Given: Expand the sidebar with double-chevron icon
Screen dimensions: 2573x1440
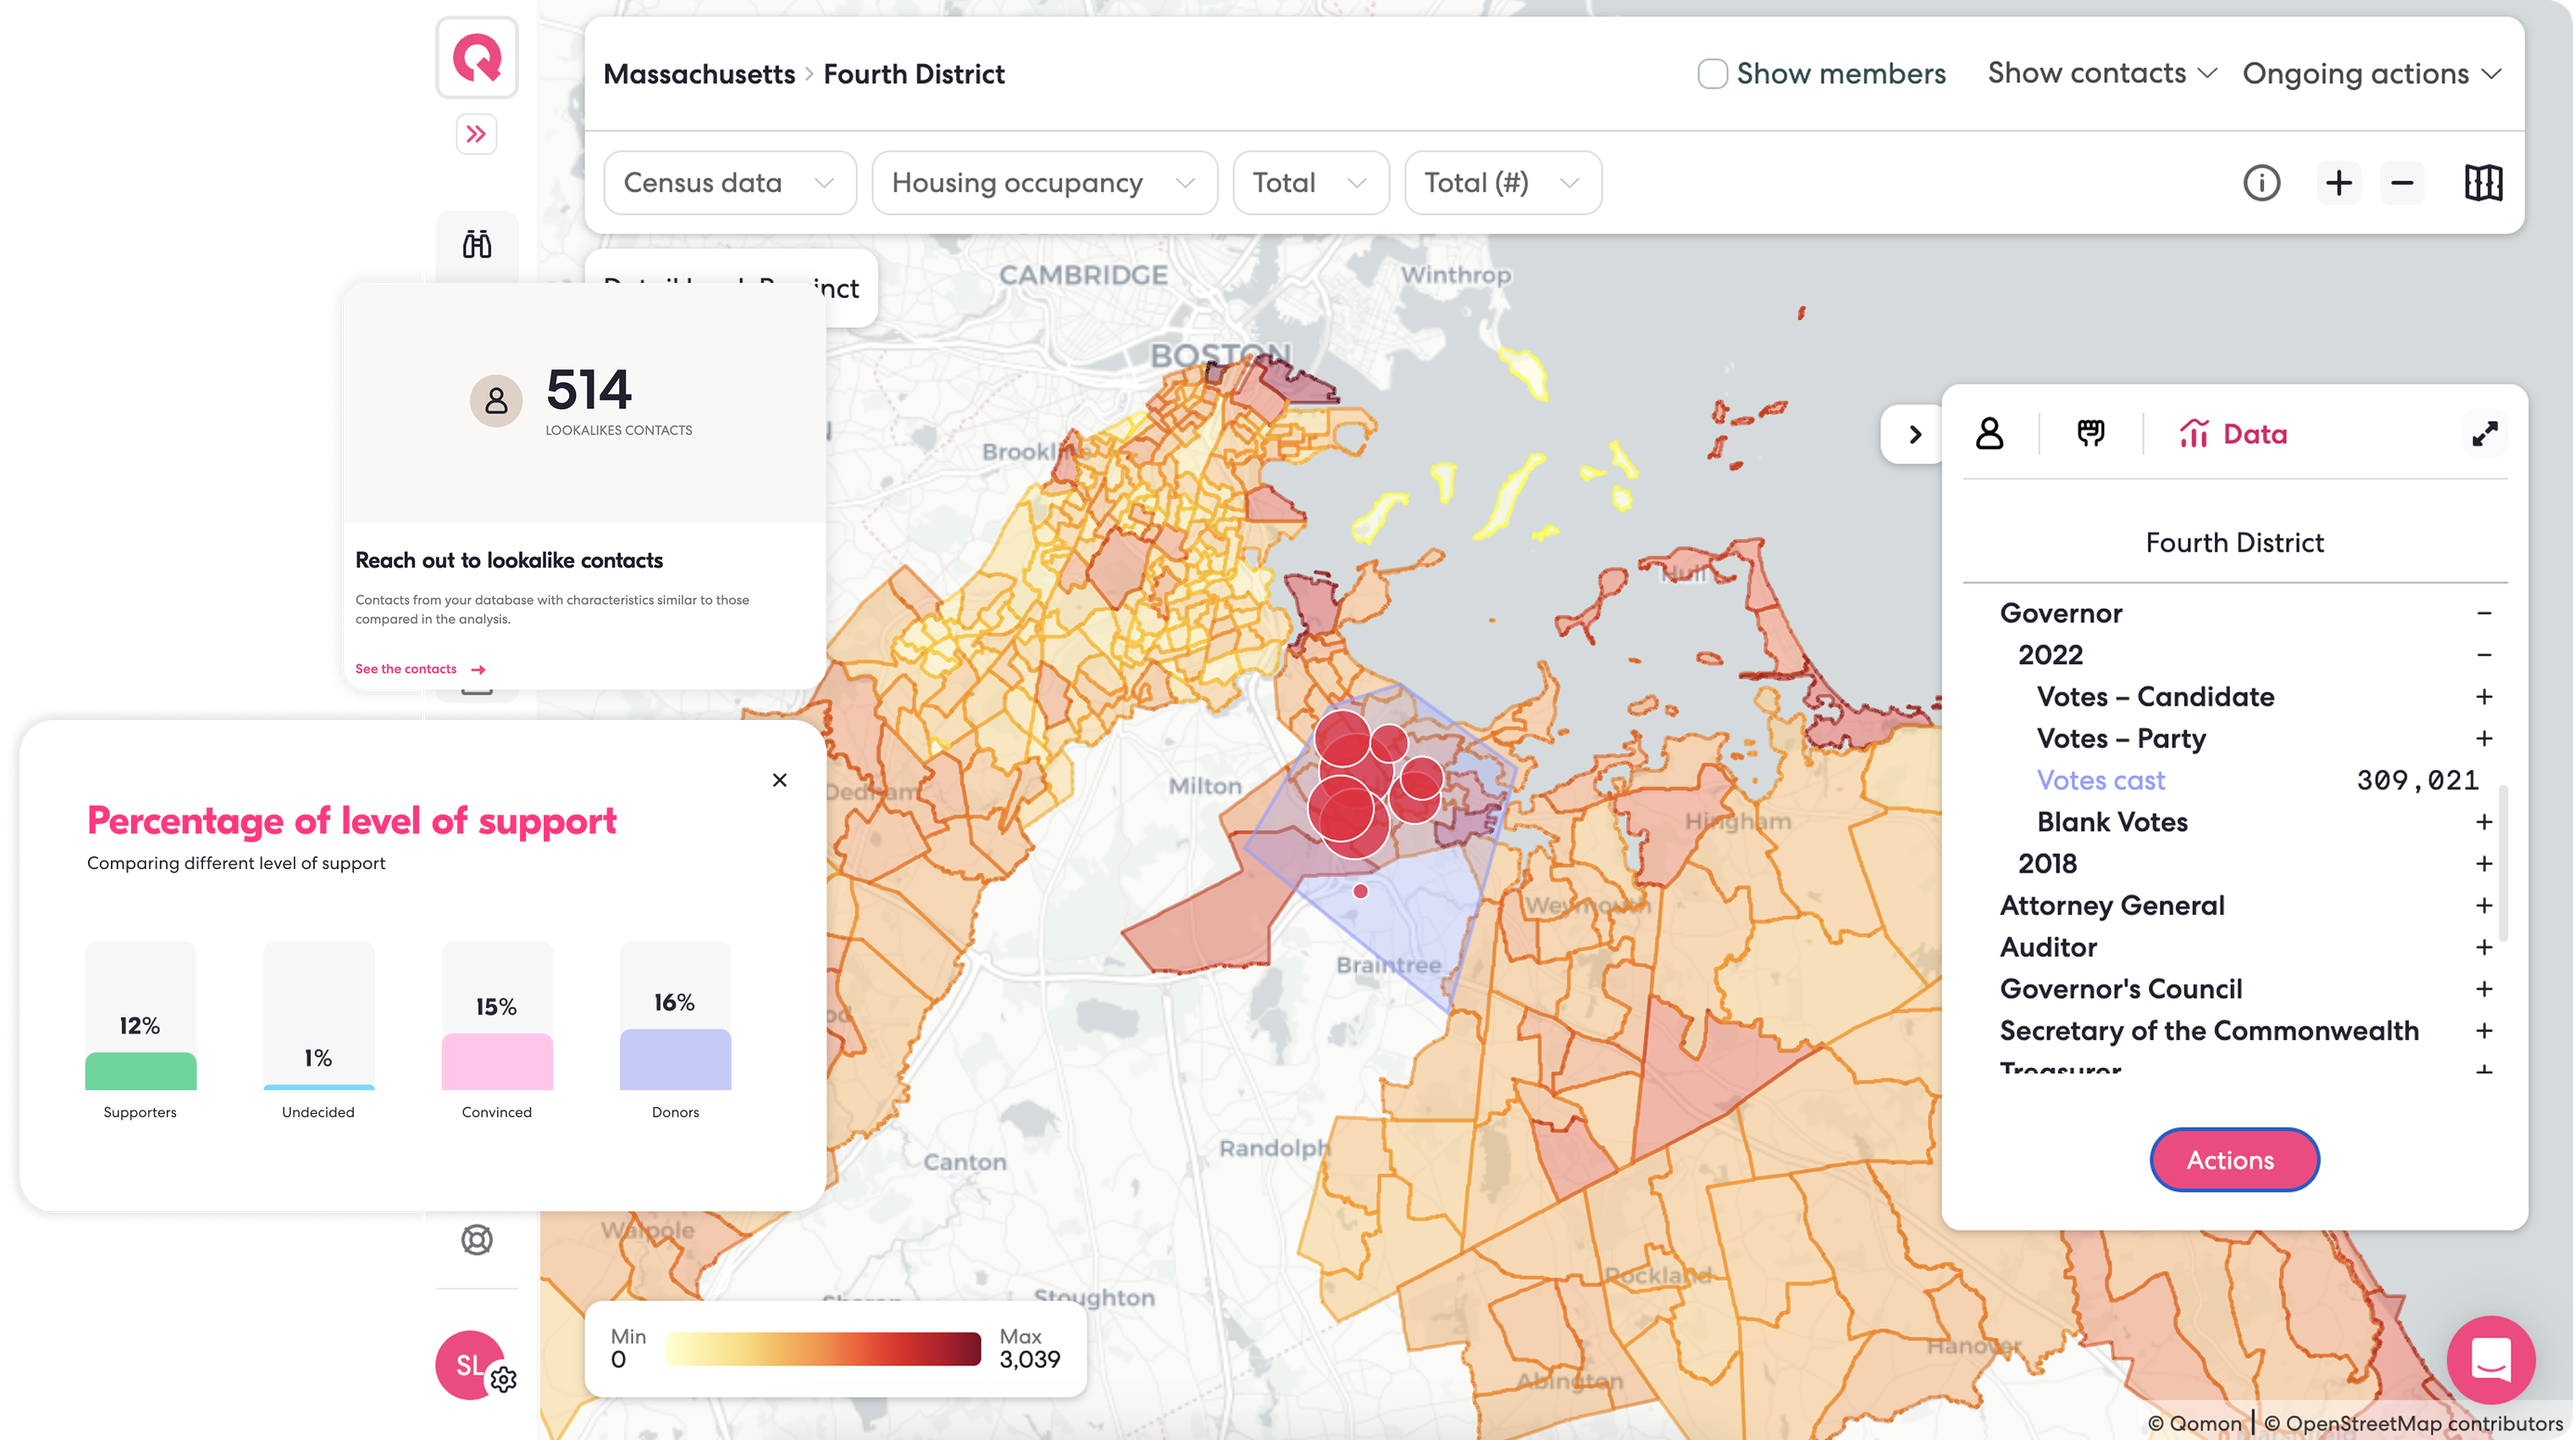Looking at the screenshot, I should 477,134.
